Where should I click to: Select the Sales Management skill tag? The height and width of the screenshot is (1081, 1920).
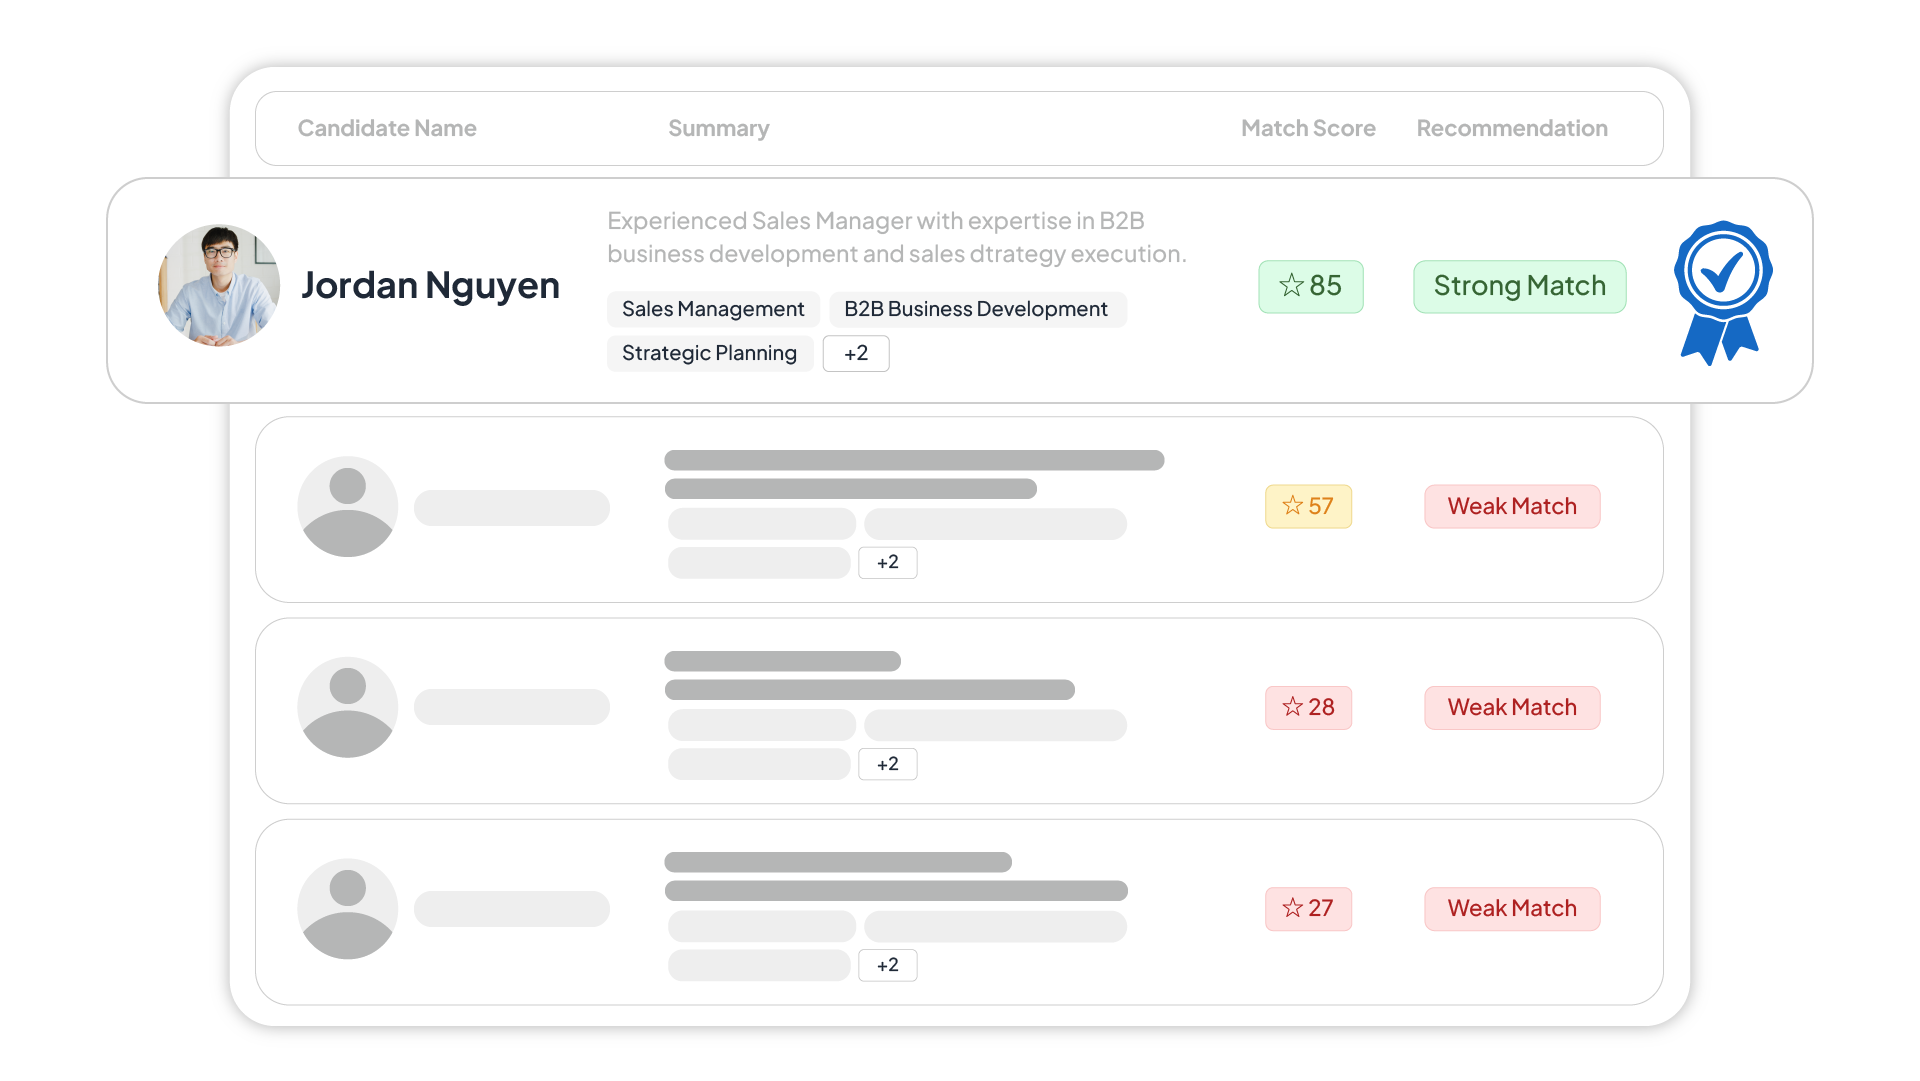pyautogui.click(x=712, y=309)
